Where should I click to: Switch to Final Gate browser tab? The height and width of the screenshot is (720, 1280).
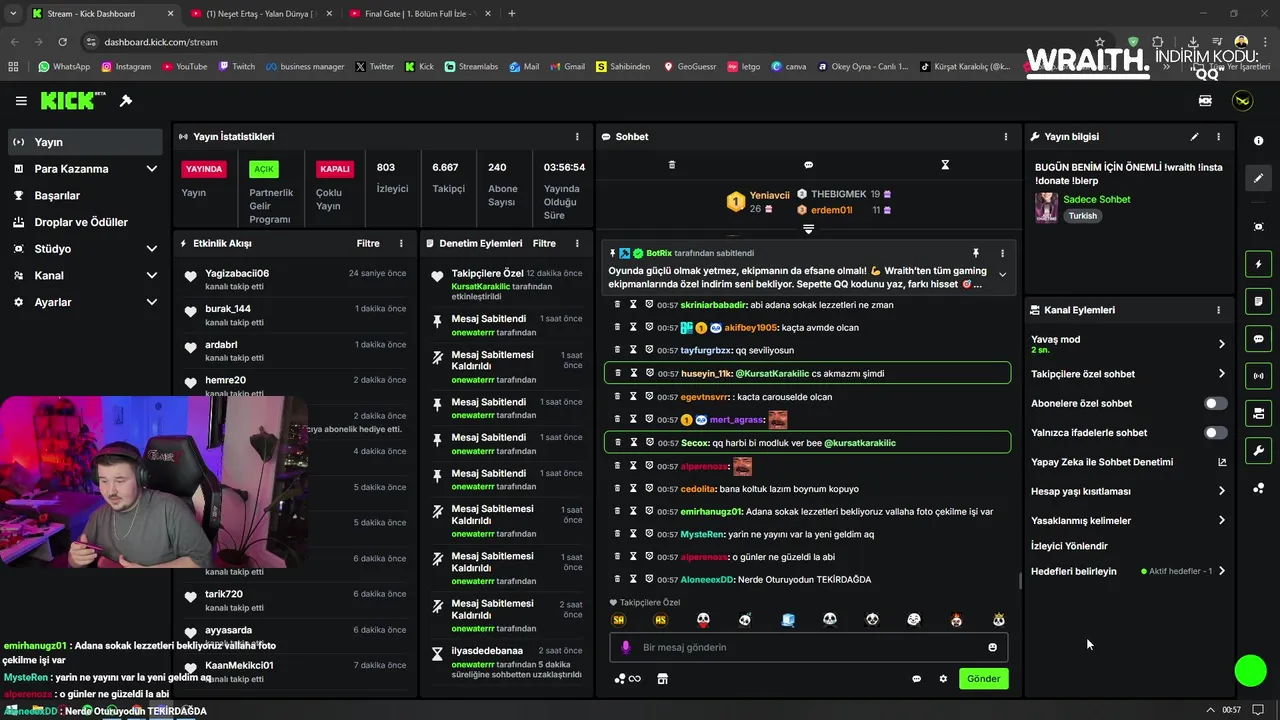point(418,14)
